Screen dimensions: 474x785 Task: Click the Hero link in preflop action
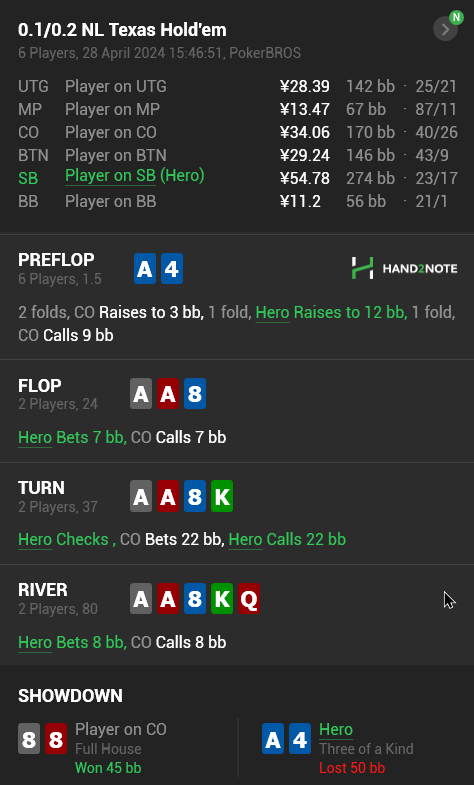point(272,312)
